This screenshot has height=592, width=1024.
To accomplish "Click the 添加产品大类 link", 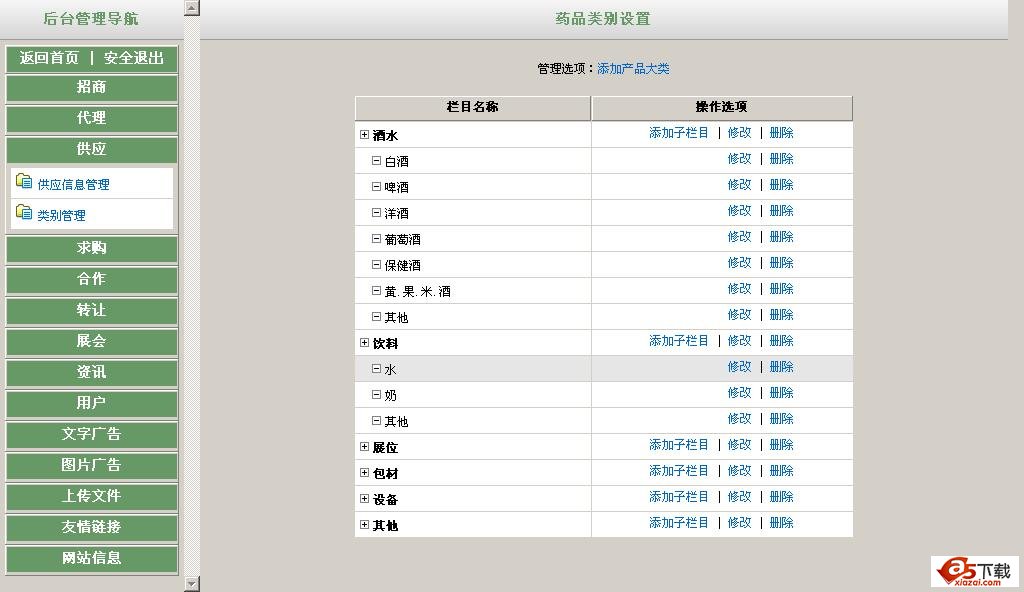I will click(x=633, y=69).
